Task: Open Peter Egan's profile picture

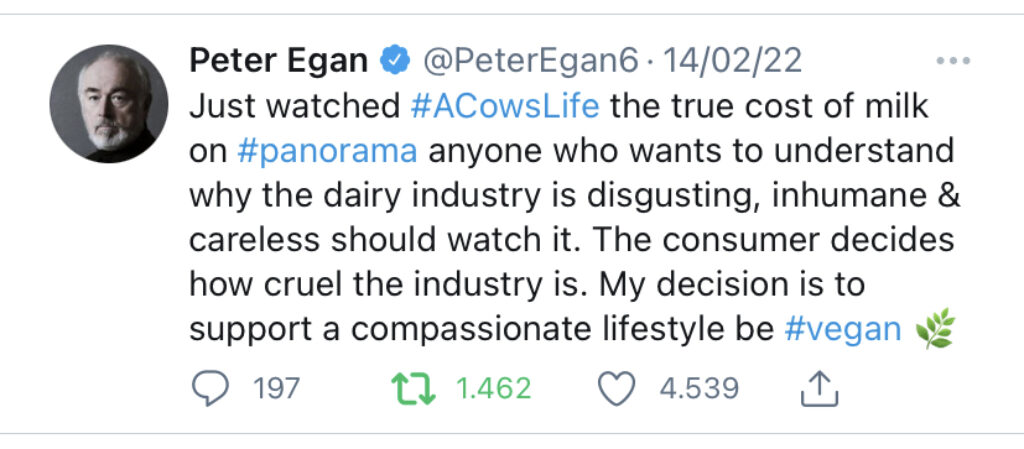Action: pos(108,104)
